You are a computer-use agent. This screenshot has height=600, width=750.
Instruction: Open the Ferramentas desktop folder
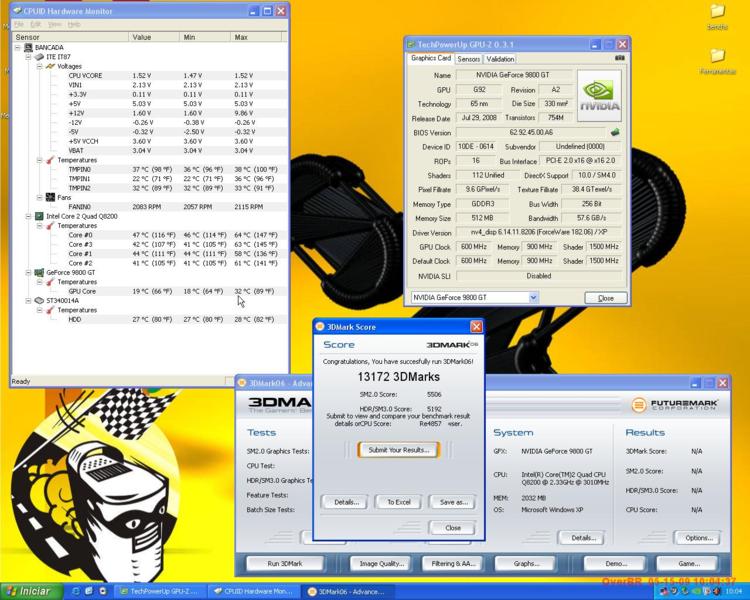point(717,61)
